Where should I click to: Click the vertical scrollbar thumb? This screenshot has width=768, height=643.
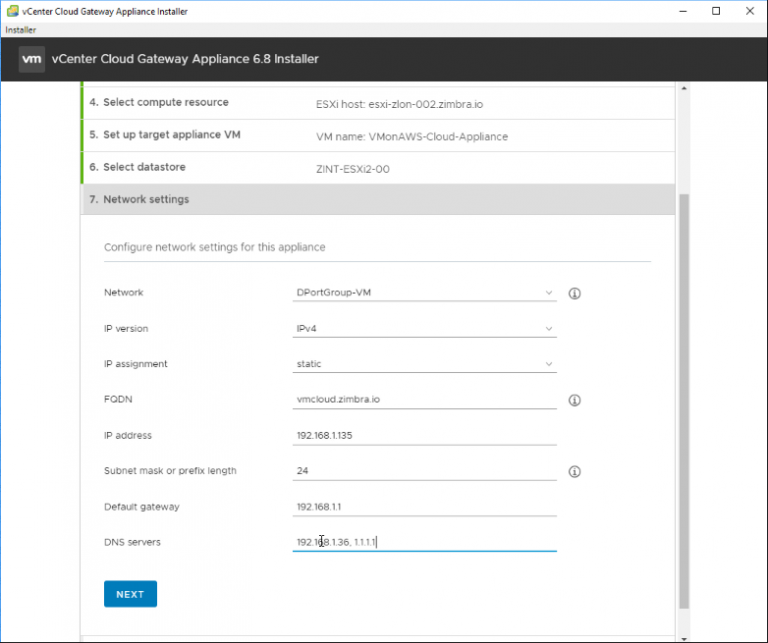click(x=684, y=401)
